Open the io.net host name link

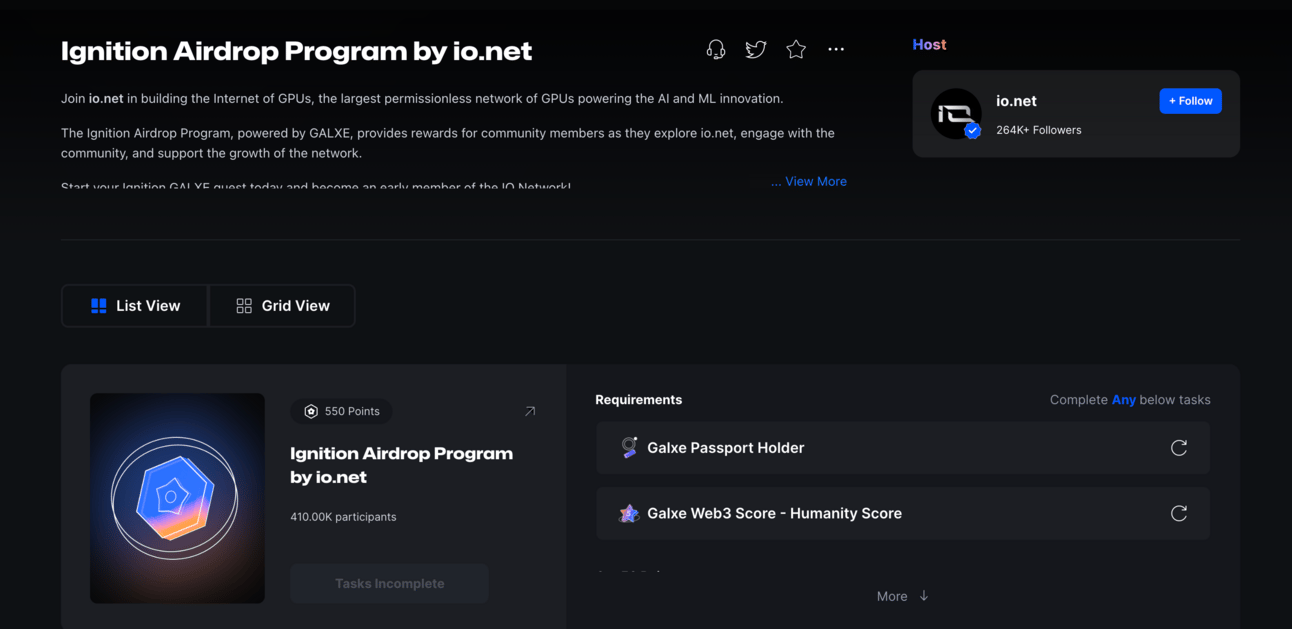click(x=1016, y=101)
